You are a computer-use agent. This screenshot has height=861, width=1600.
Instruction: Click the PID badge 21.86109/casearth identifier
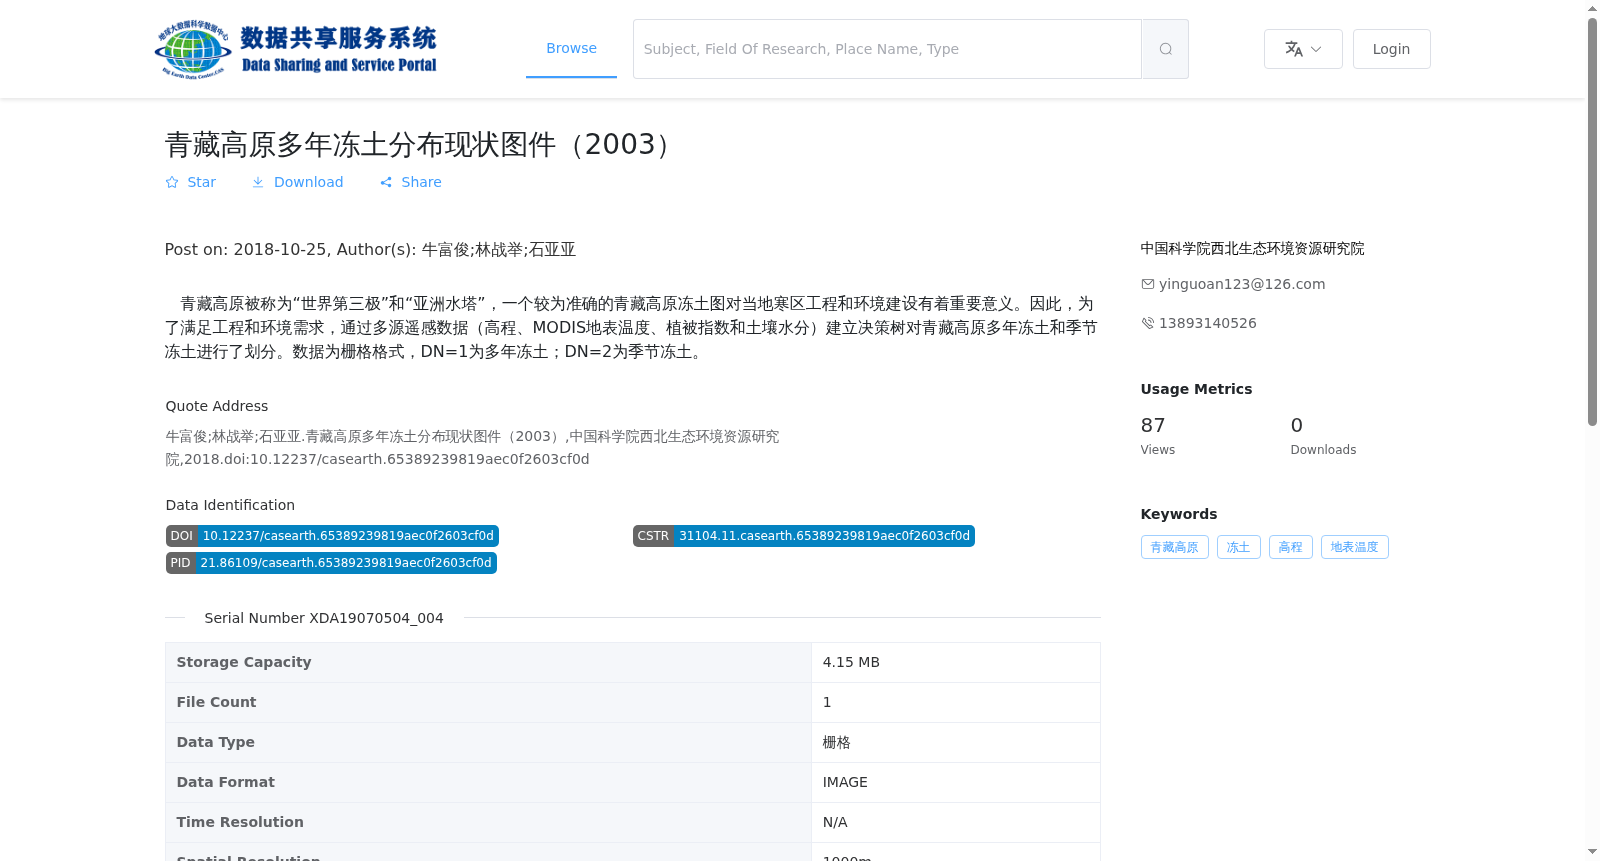pos(331,563)
